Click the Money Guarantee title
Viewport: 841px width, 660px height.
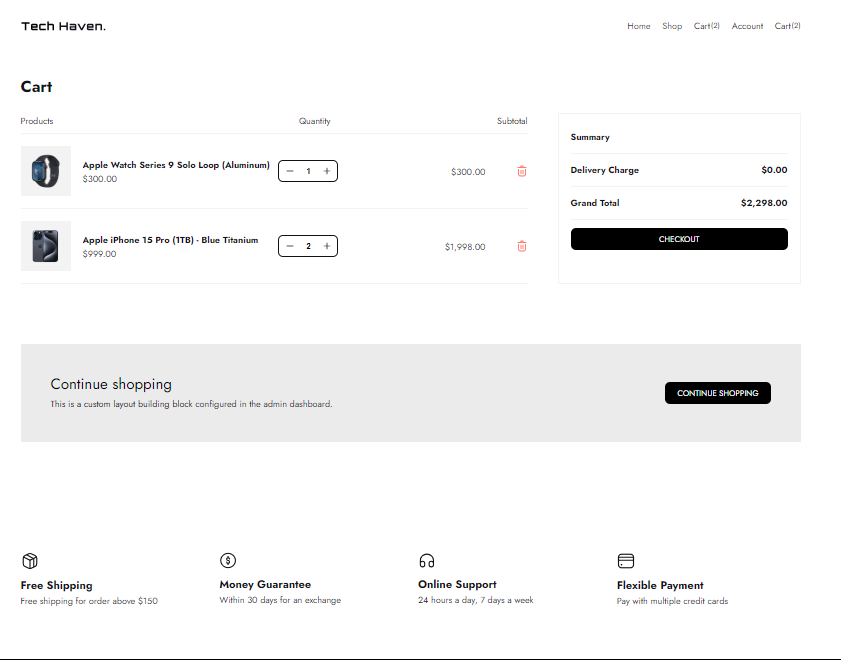point(265,584)
